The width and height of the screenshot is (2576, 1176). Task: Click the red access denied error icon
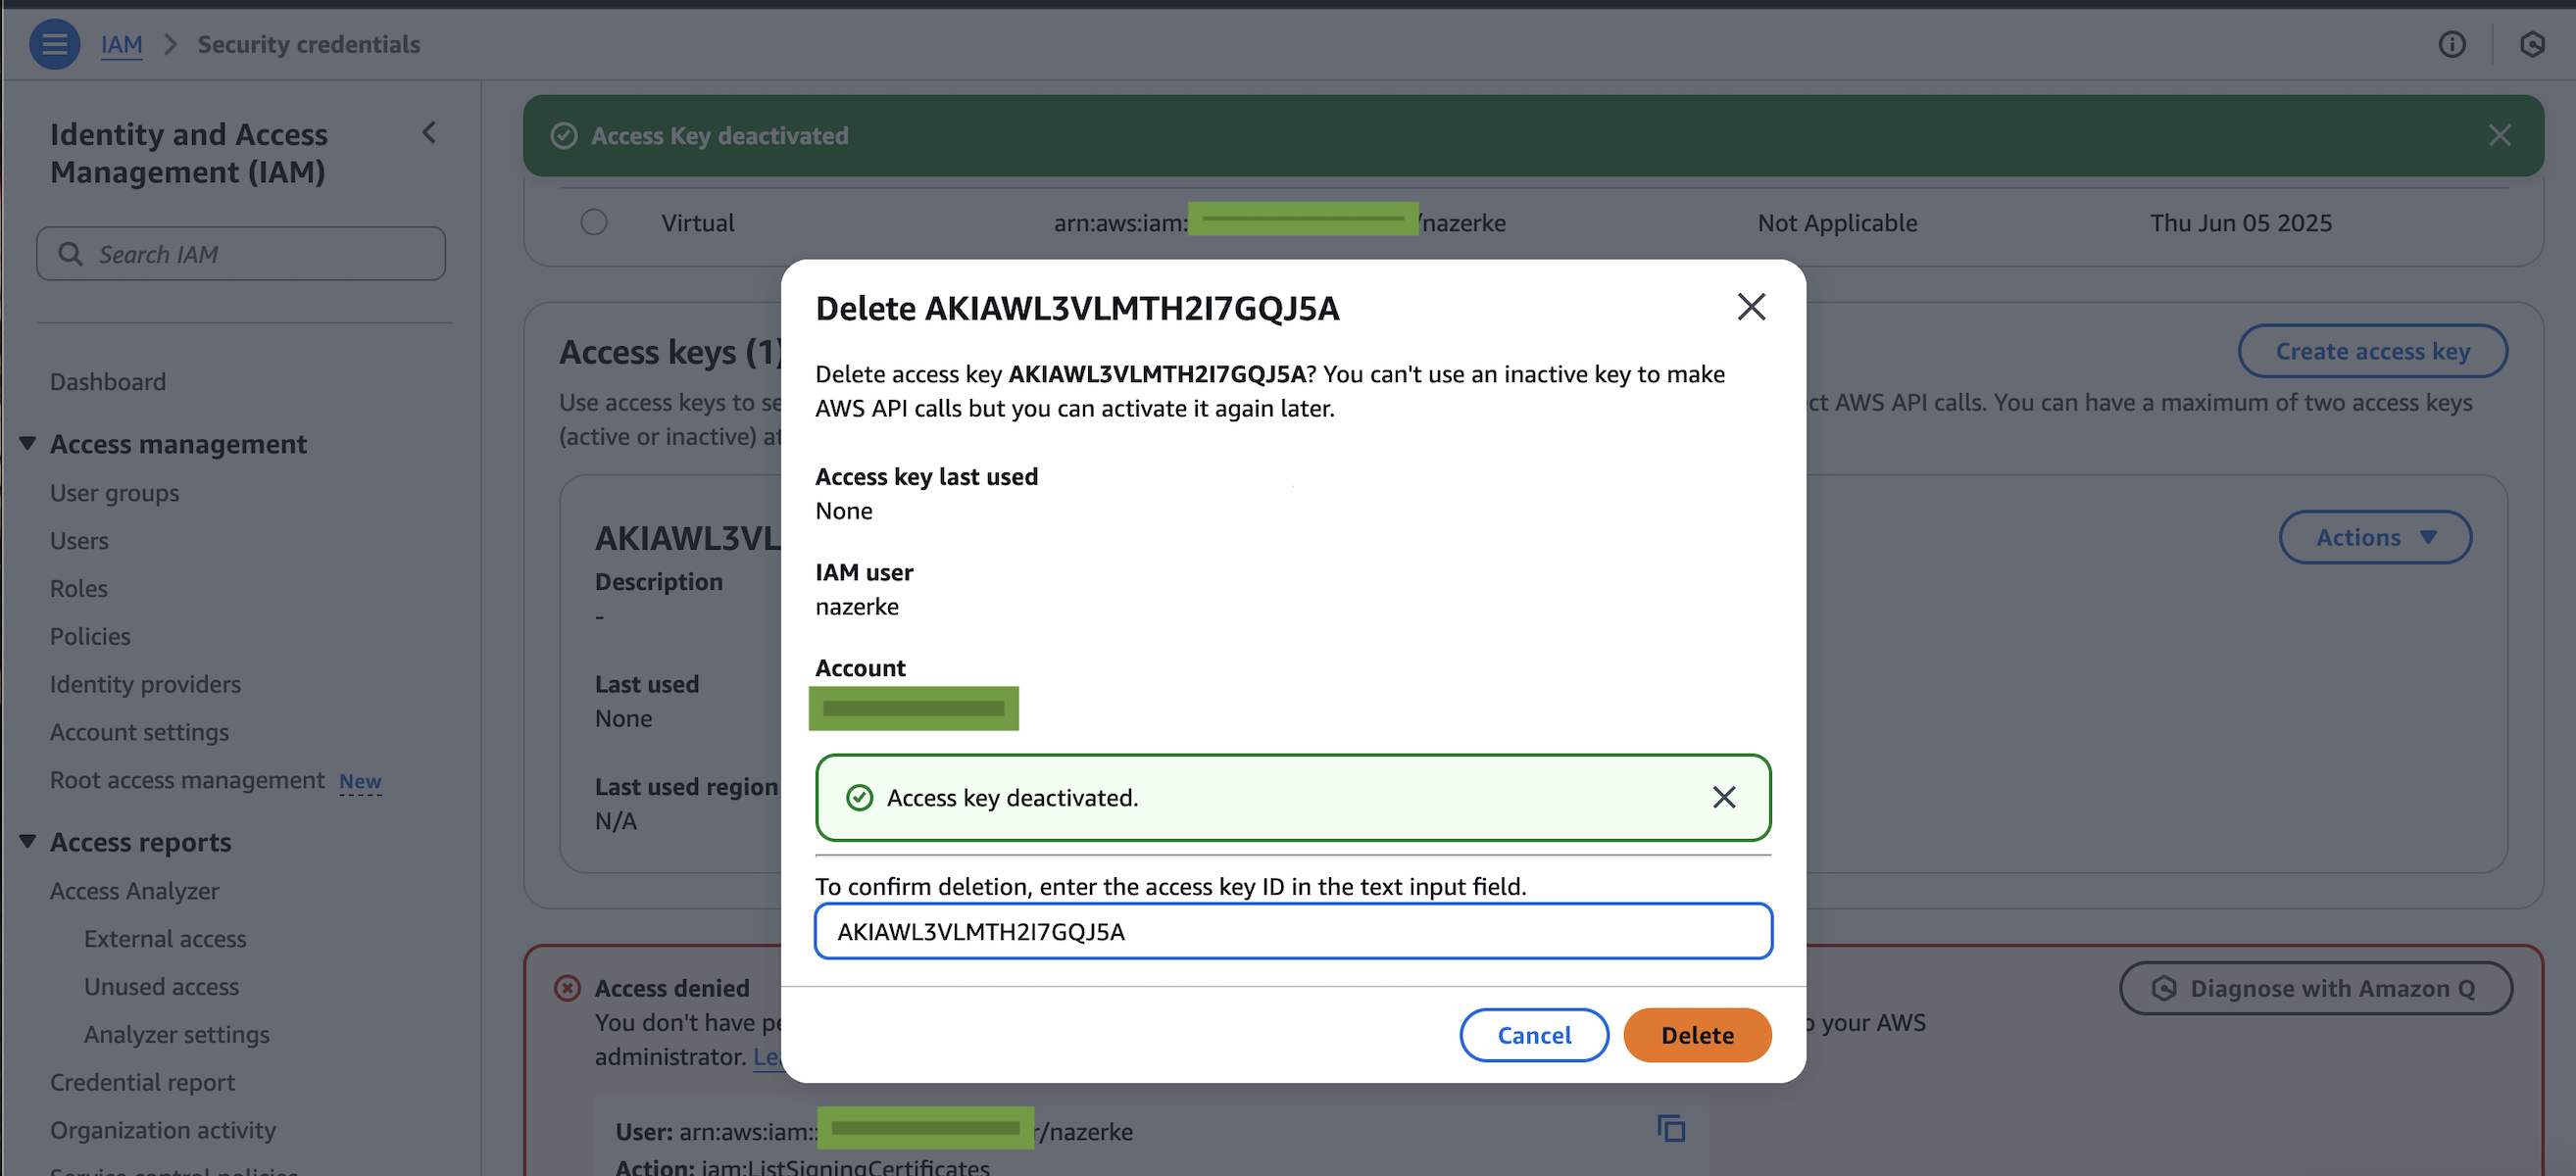pos(567,988)
